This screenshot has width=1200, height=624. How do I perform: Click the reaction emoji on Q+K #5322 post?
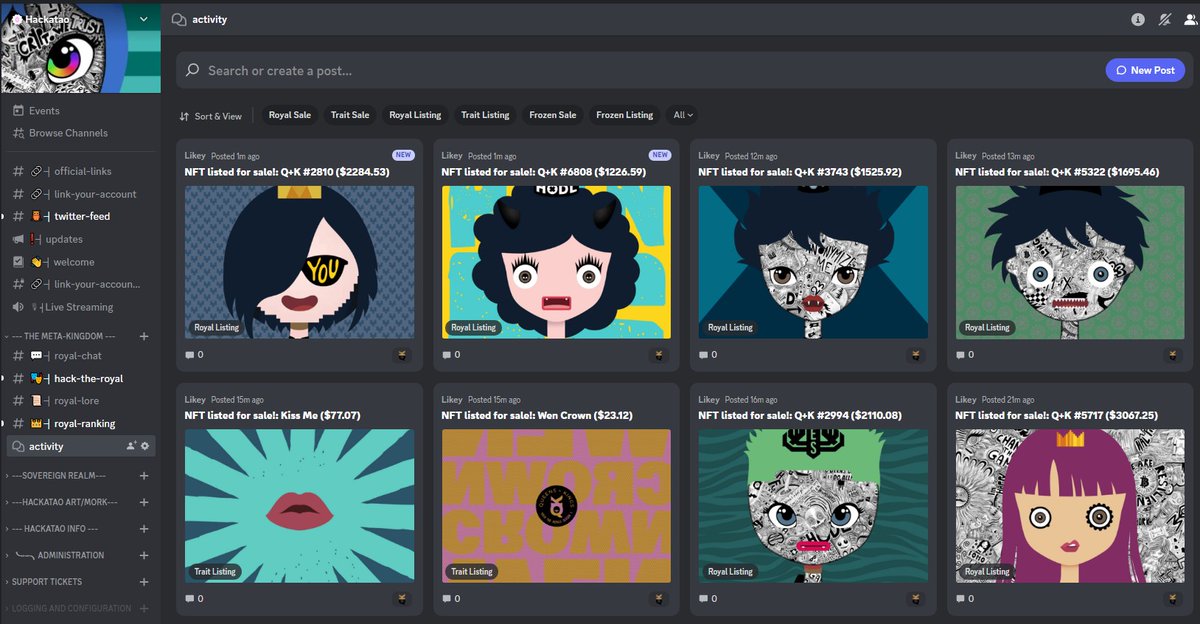pyautogui.click(x=1173, y=355)
